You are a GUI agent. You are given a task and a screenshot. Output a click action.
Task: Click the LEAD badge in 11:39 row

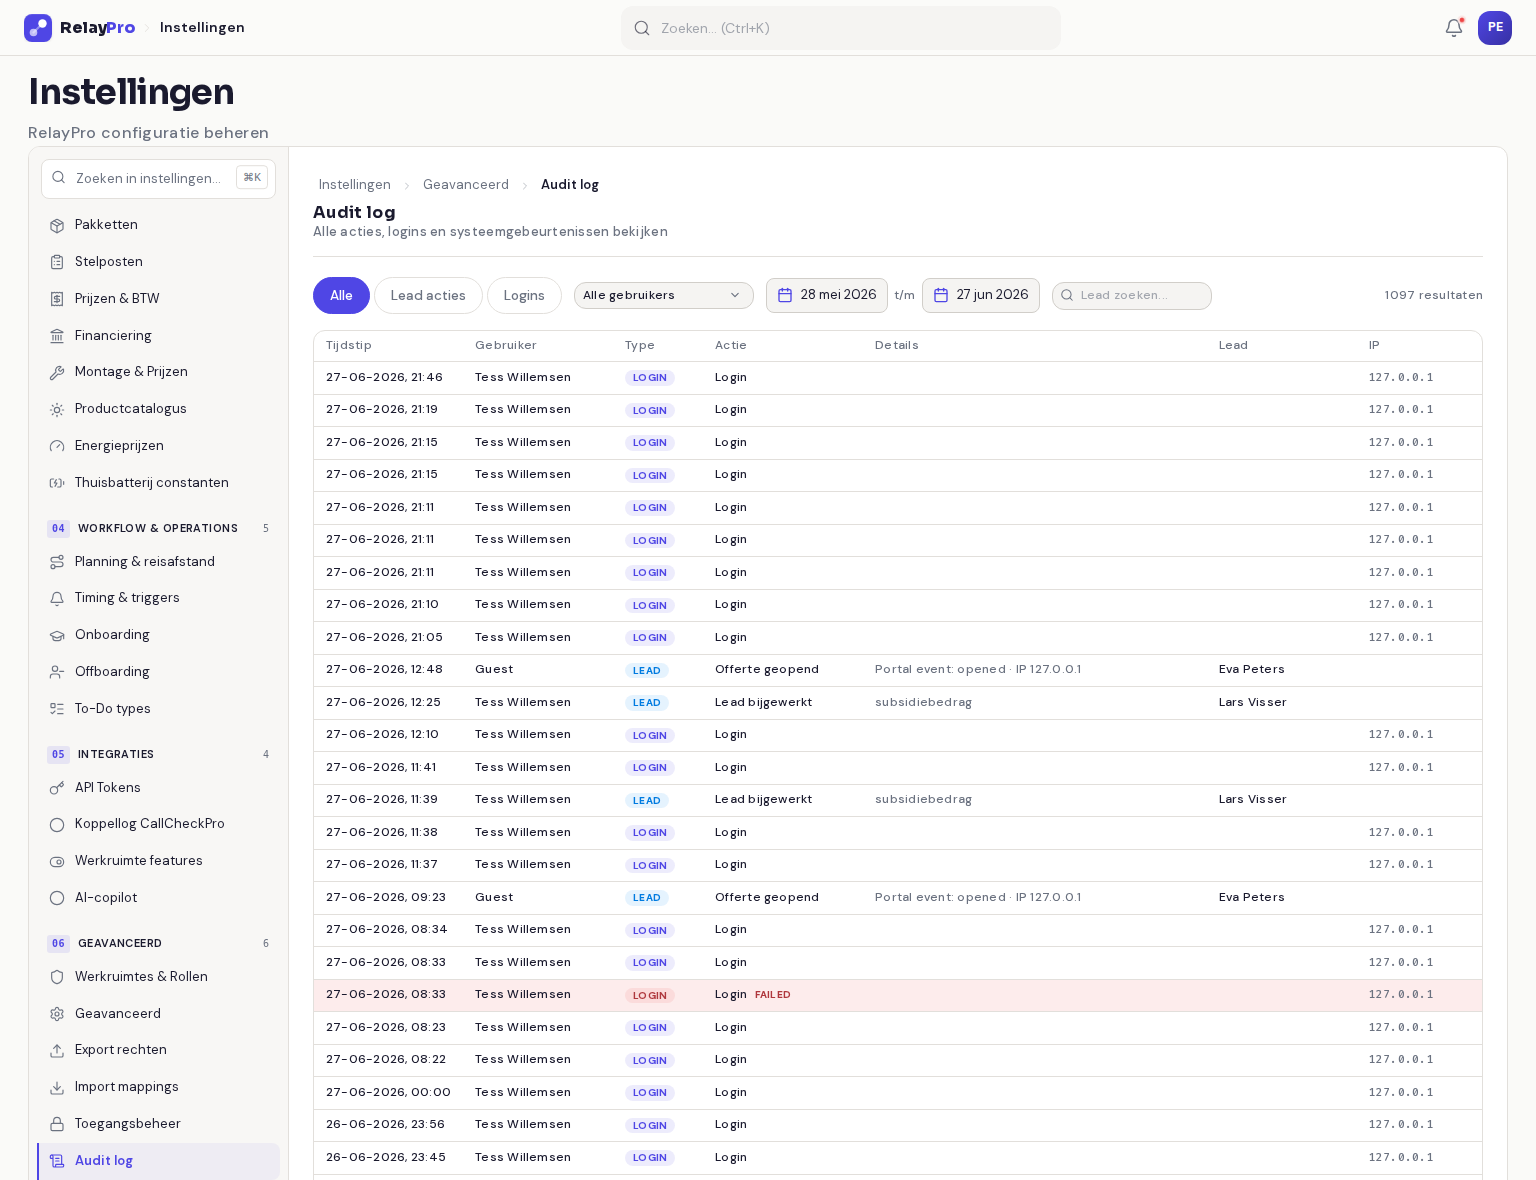tap(647, 800)
